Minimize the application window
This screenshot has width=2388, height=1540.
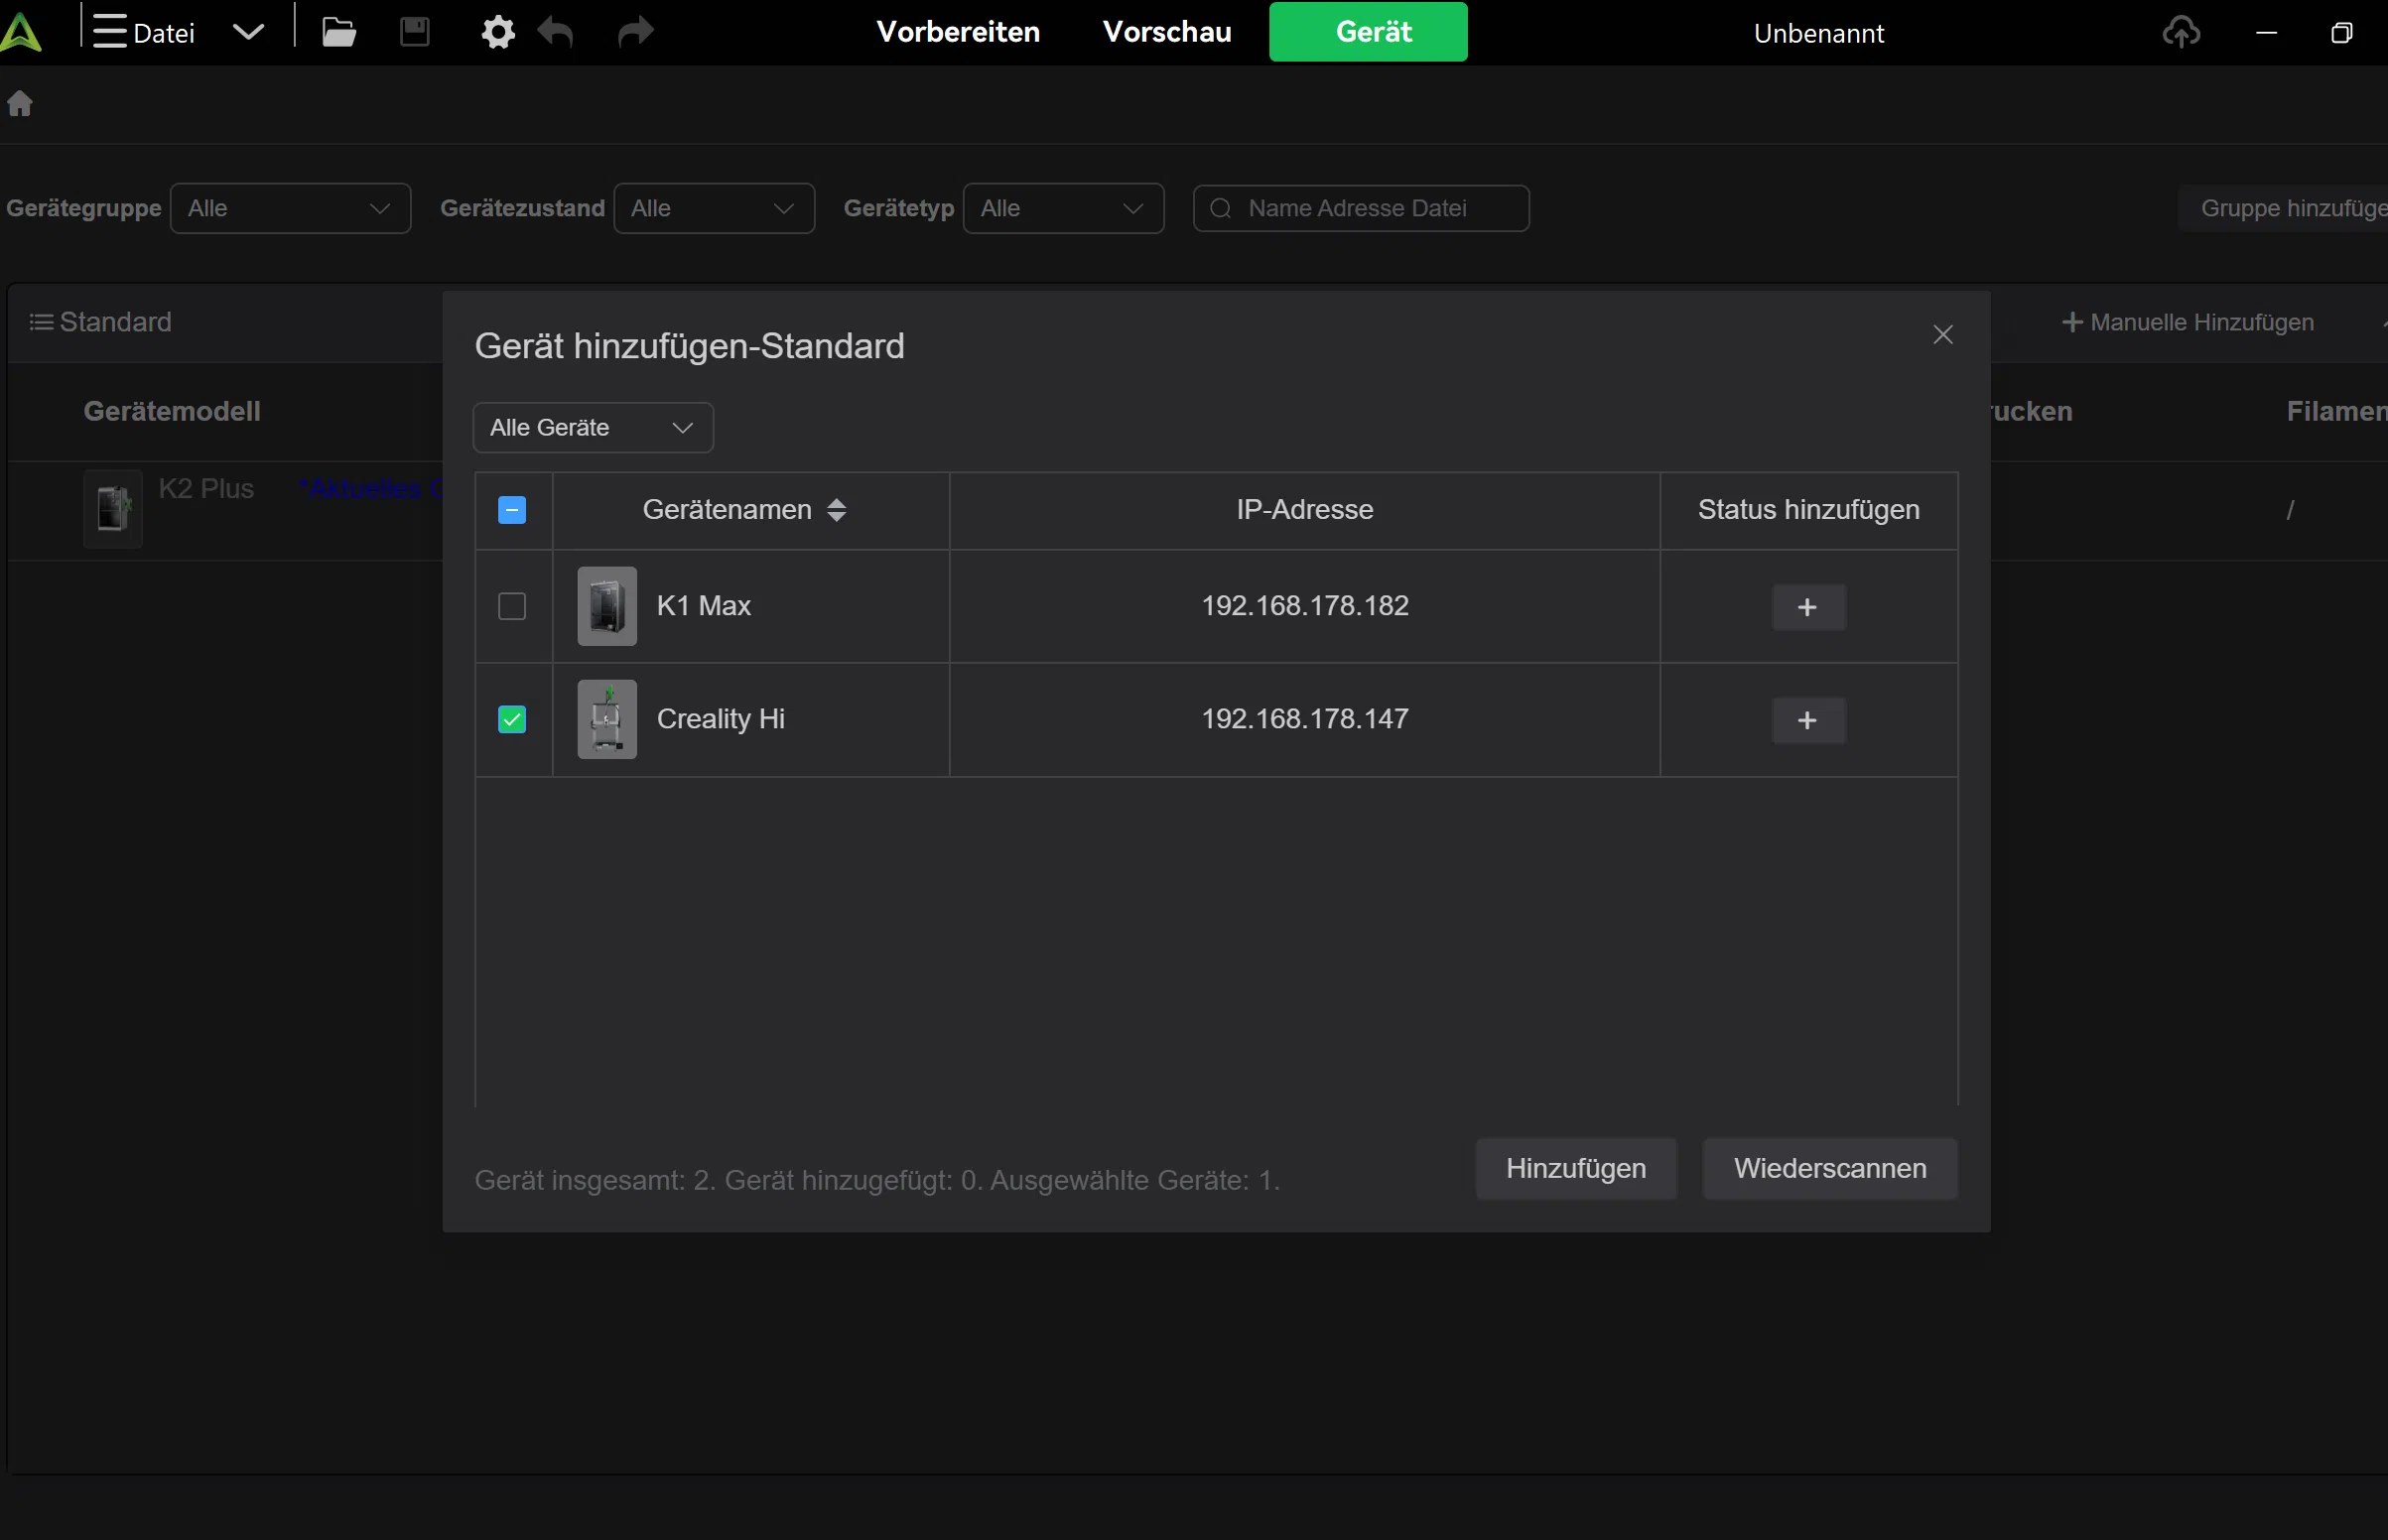[2266, 33]
